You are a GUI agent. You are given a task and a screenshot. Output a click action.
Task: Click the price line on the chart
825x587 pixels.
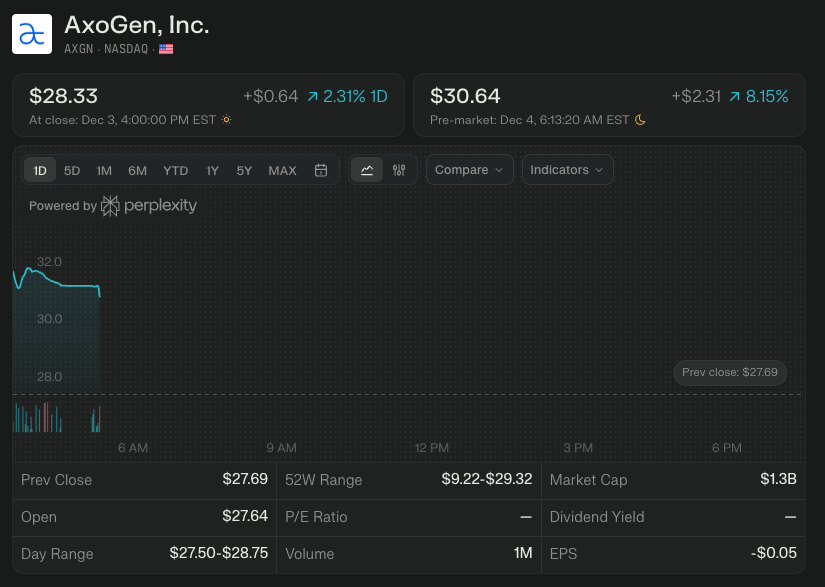coord(56,281)
